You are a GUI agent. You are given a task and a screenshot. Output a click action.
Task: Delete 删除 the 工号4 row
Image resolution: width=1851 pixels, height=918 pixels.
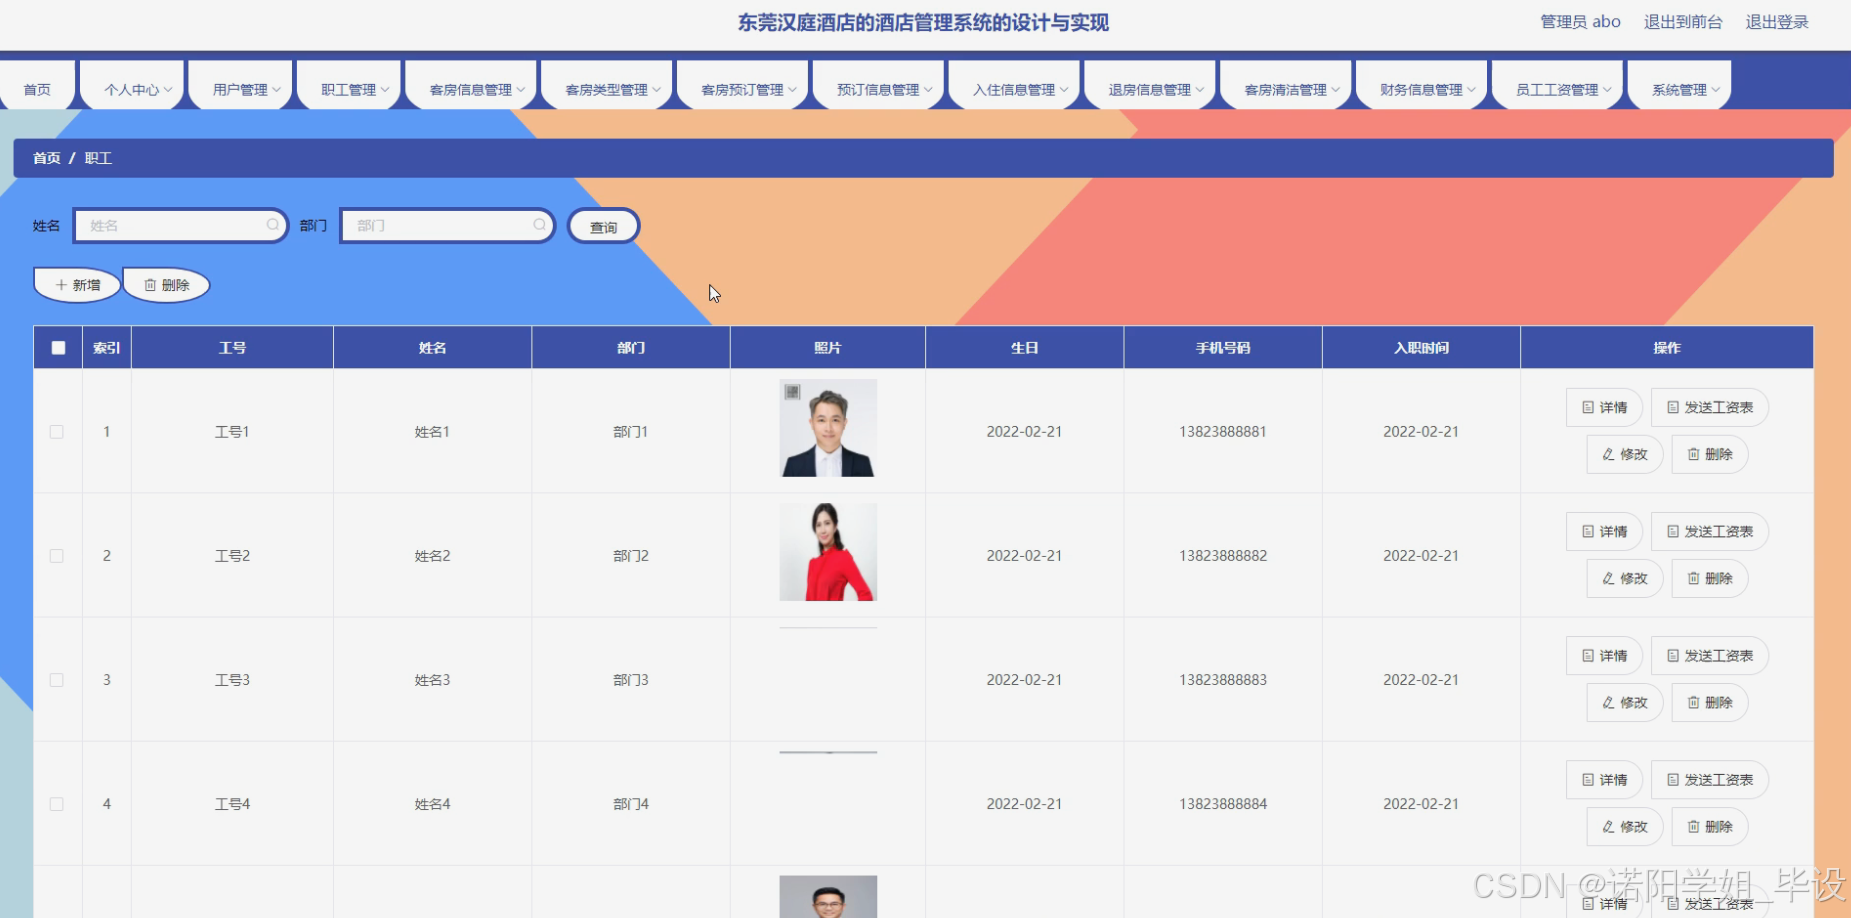(1710, 826)
